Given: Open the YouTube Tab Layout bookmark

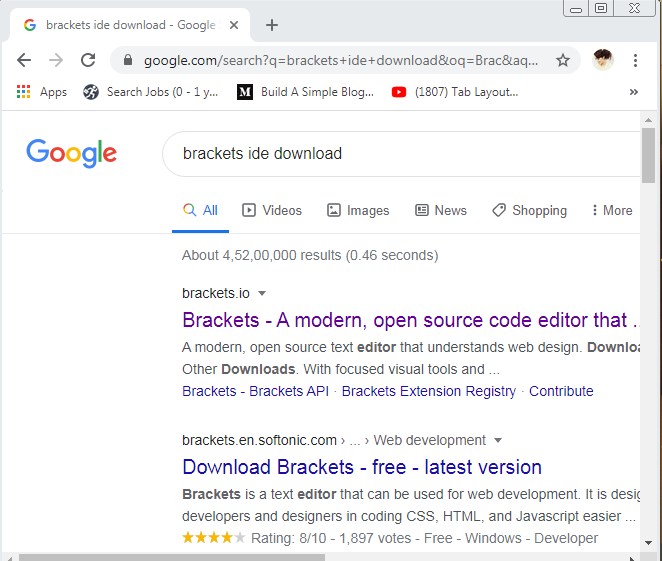Looking at the screenshot, I should click(x=455, y=92).
